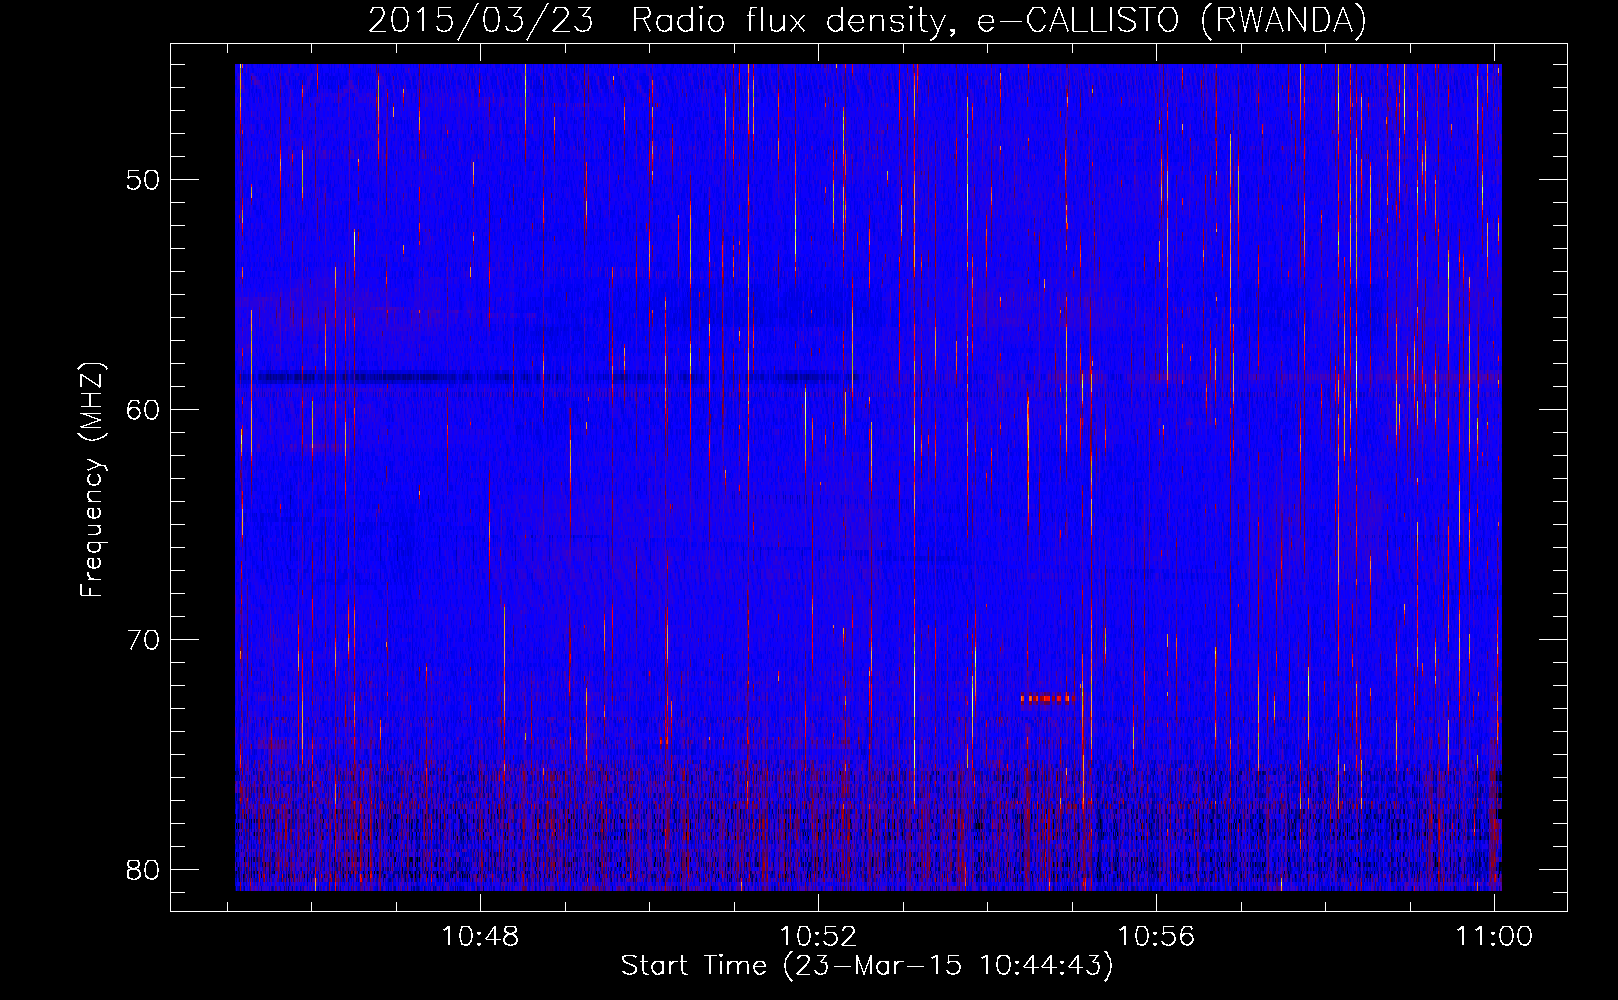Click the plot title "Radio flux density, e-CALLISTO (RWANDA)"

pyautogui.click(x=999, y=20)
